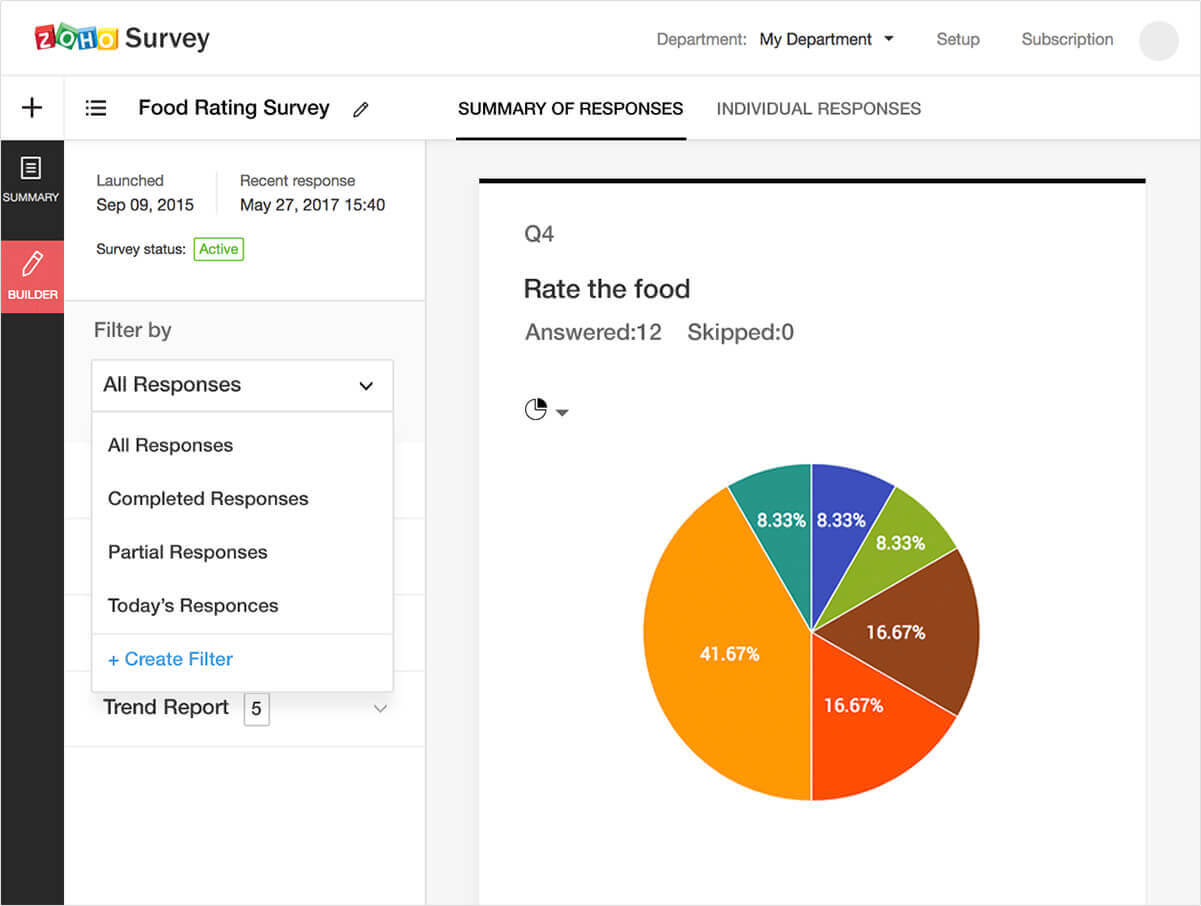Expand the Trend Report section
This screenshot has height=906, width=1201.
click(379, 707)
